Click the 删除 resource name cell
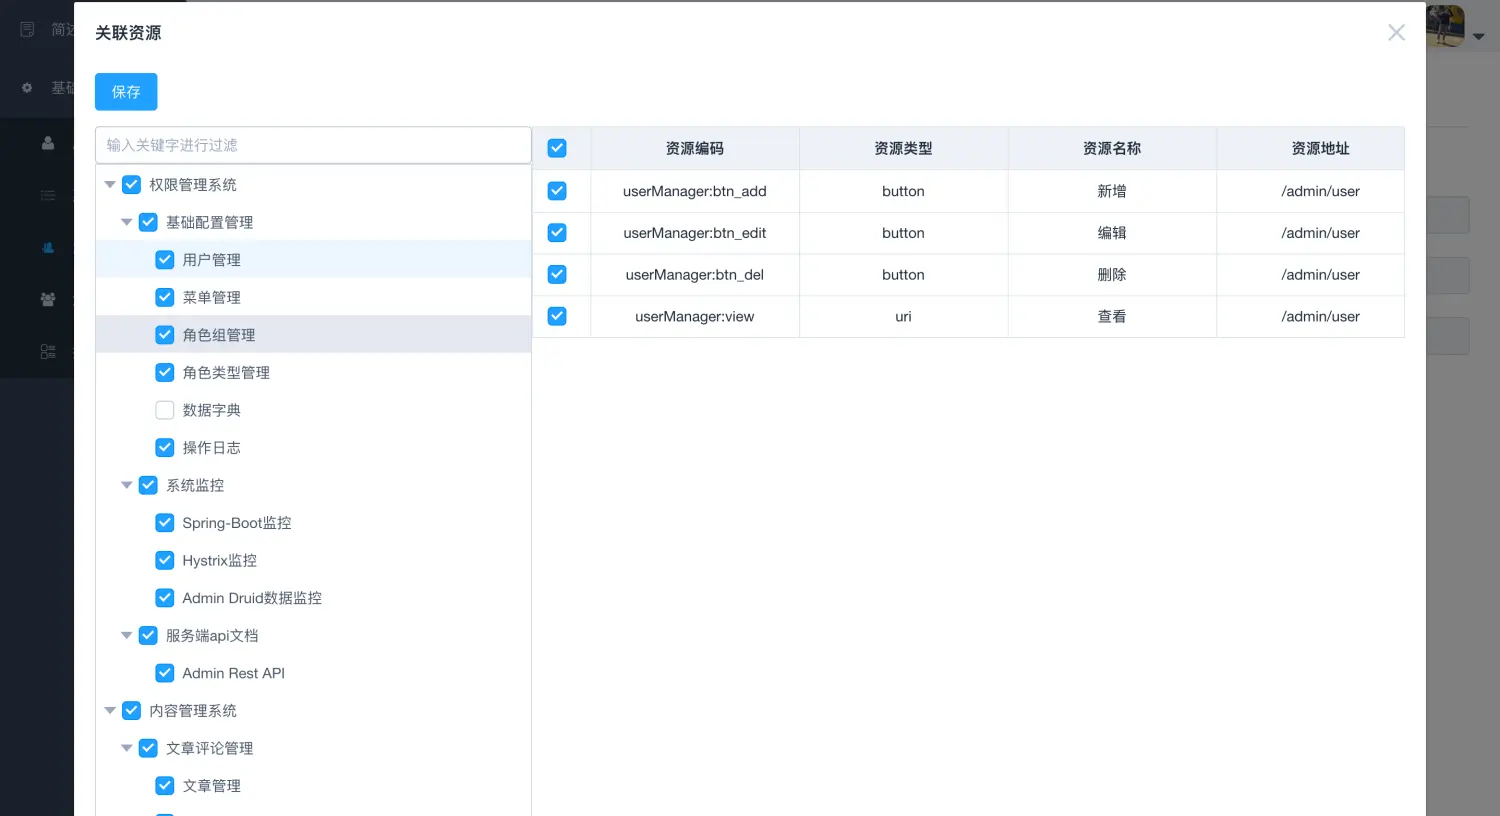The width and height of the screenshot is (1500, 816). click(x=1112, y=274)
